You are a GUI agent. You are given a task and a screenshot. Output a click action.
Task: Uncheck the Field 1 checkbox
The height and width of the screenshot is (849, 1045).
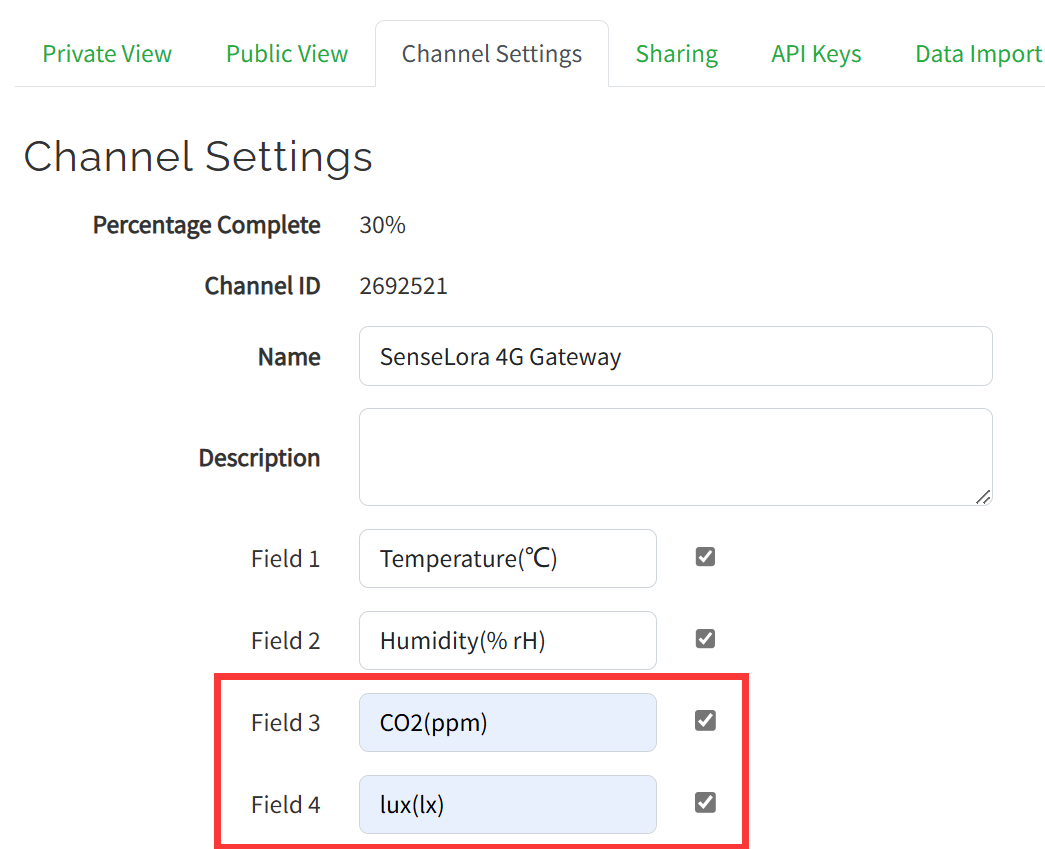coord(705,556)
